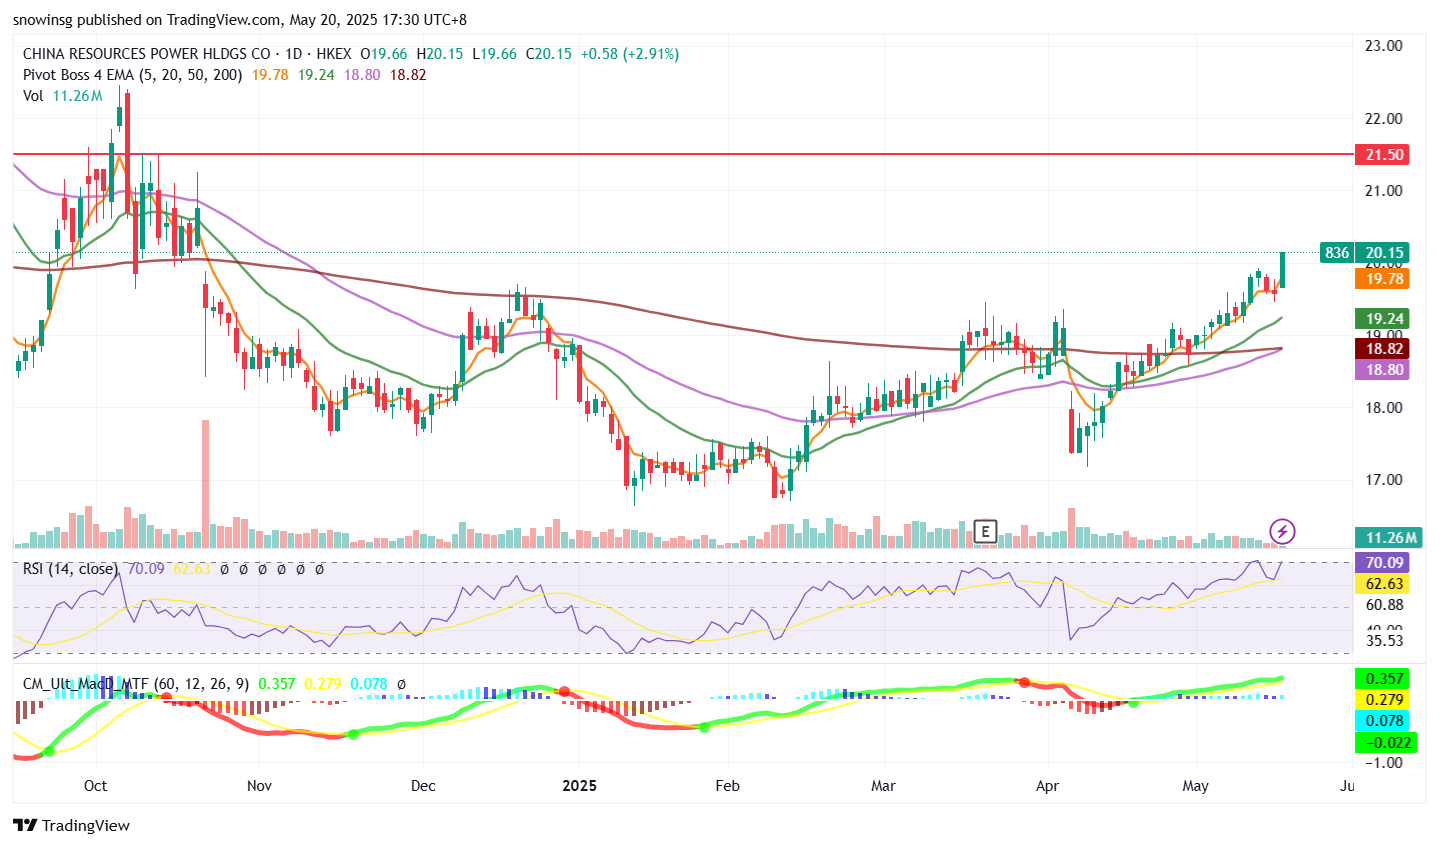Select the 'RSI (14, close)' indicator legend

point(70,569)
